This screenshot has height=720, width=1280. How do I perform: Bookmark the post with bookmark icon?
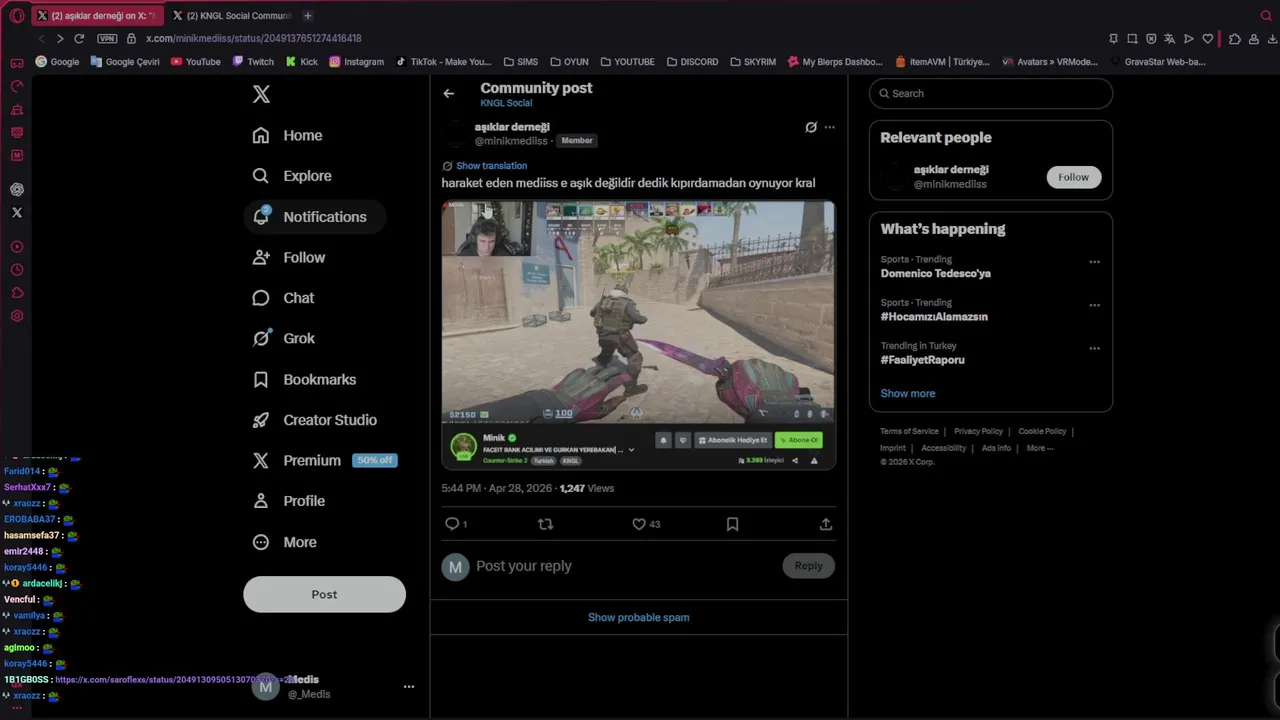pos(732,524)
